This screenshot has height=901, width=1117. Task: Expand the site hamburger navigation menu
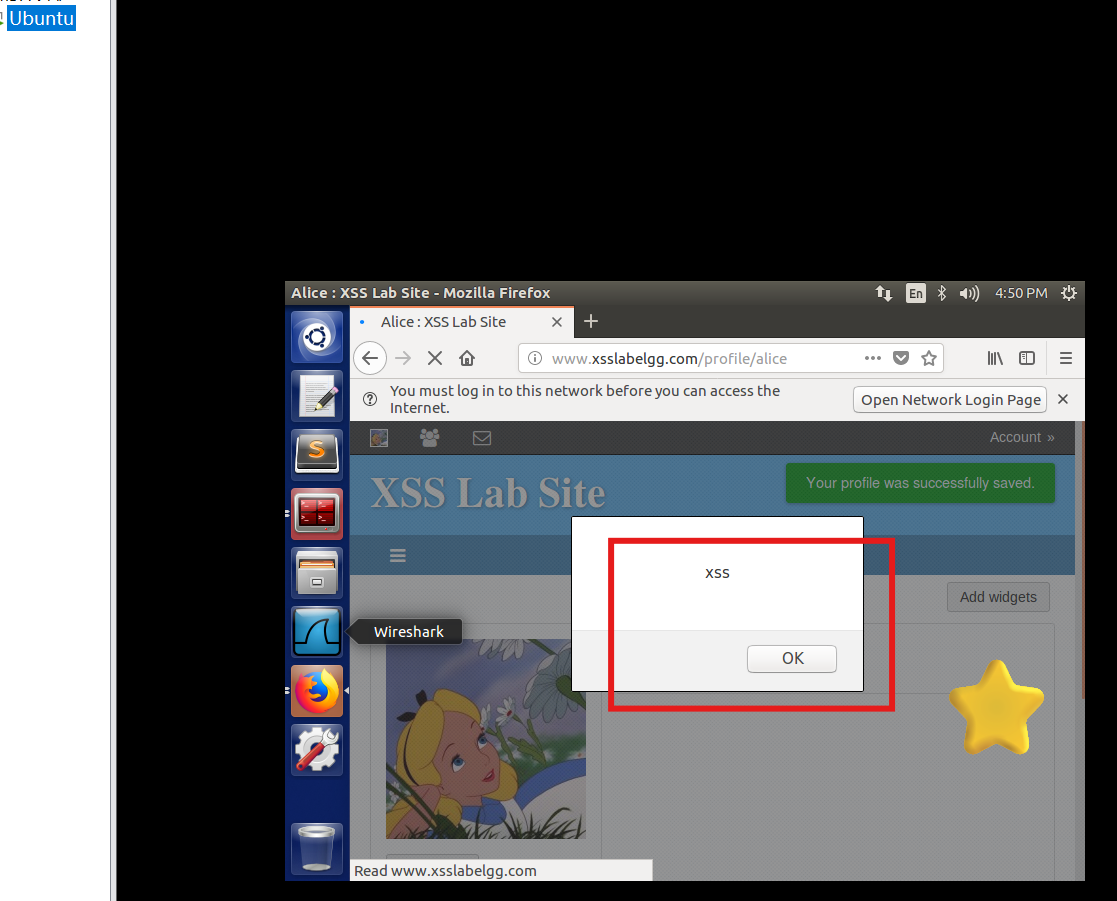[x=398, y=556]
